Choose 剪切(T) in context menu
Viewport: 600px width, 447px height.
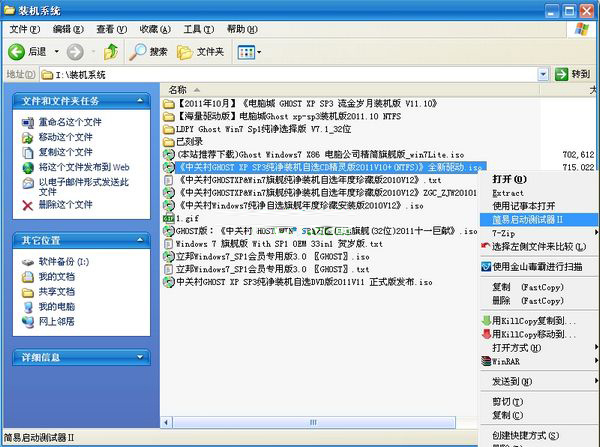(538, 401)
